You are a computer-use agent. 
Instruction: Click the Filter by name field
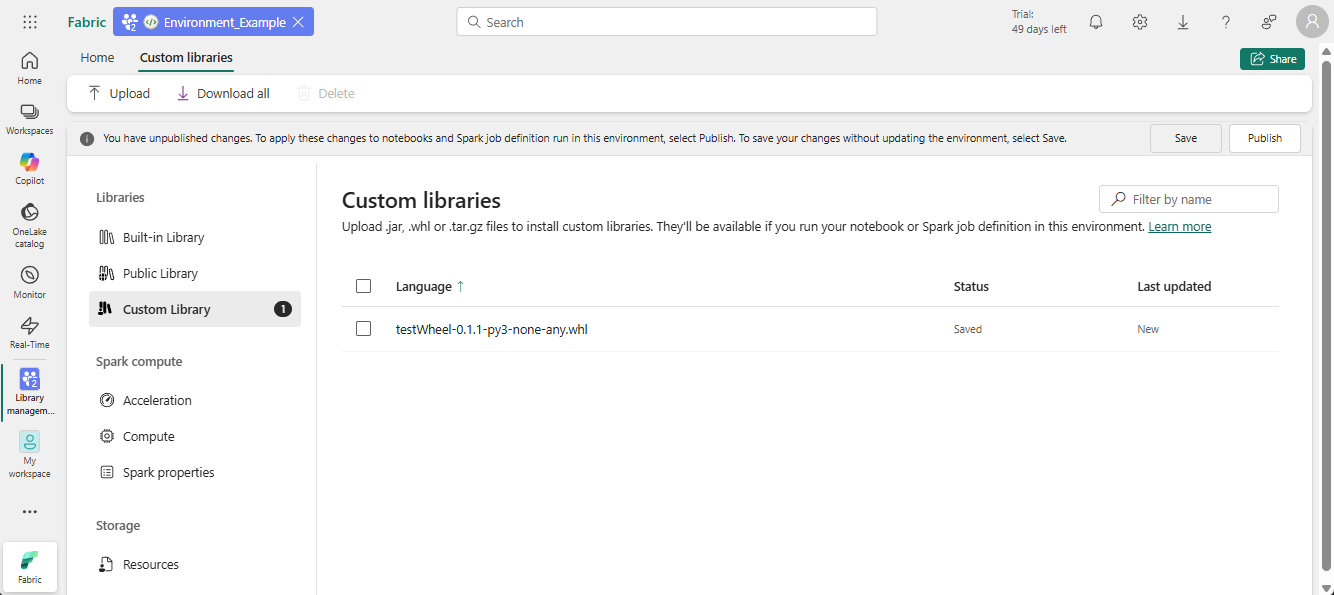[x=1189, y=199]
